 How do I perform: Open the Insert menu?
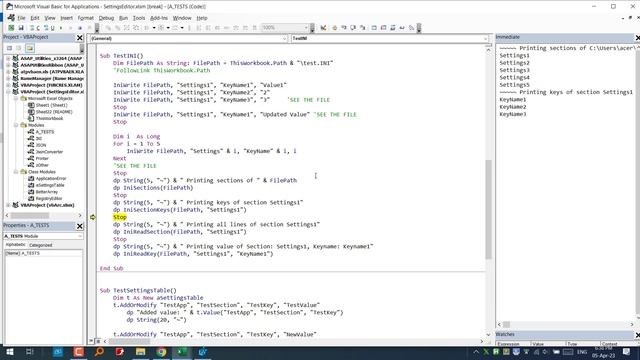[67, 18]
